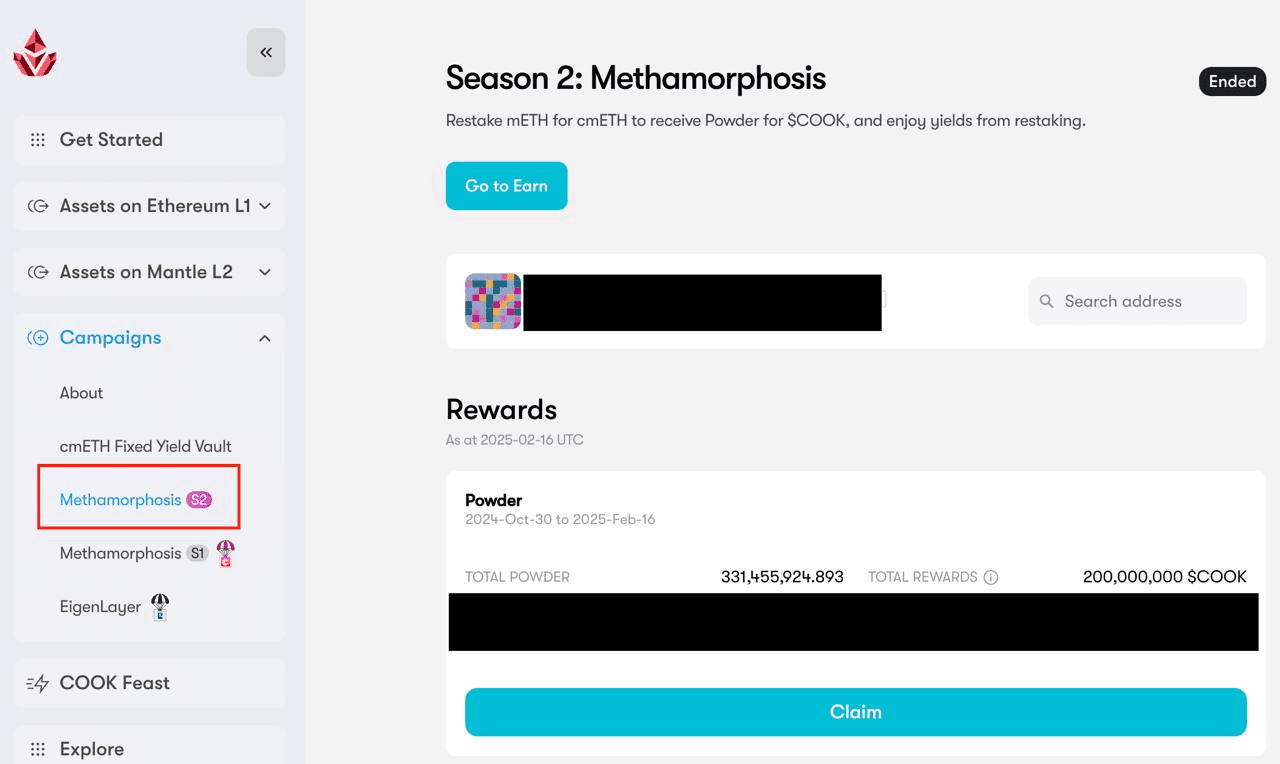The width and height of the screenshot is (1280, 764).
Task: Select the cmETH Fixed Yield Vault entry
Action: (x=146, y=446)
